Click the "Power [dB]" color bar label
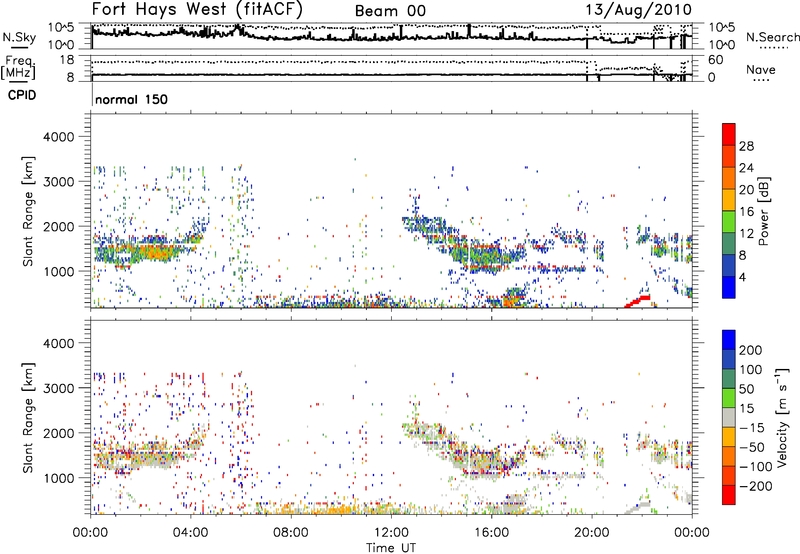Image resolution: width=800 pixels, height=554 pixels. pyautogui.click(x=763, y=211)
